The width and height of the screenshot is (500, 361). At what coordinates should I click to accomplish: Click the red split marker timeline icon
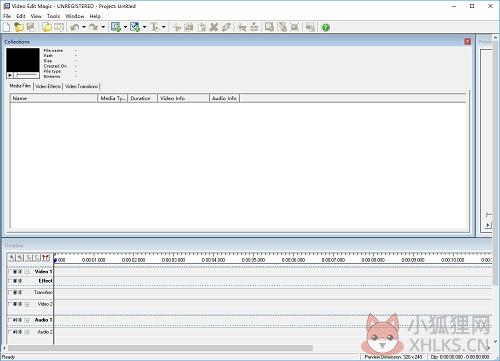[x=46, y=257]
